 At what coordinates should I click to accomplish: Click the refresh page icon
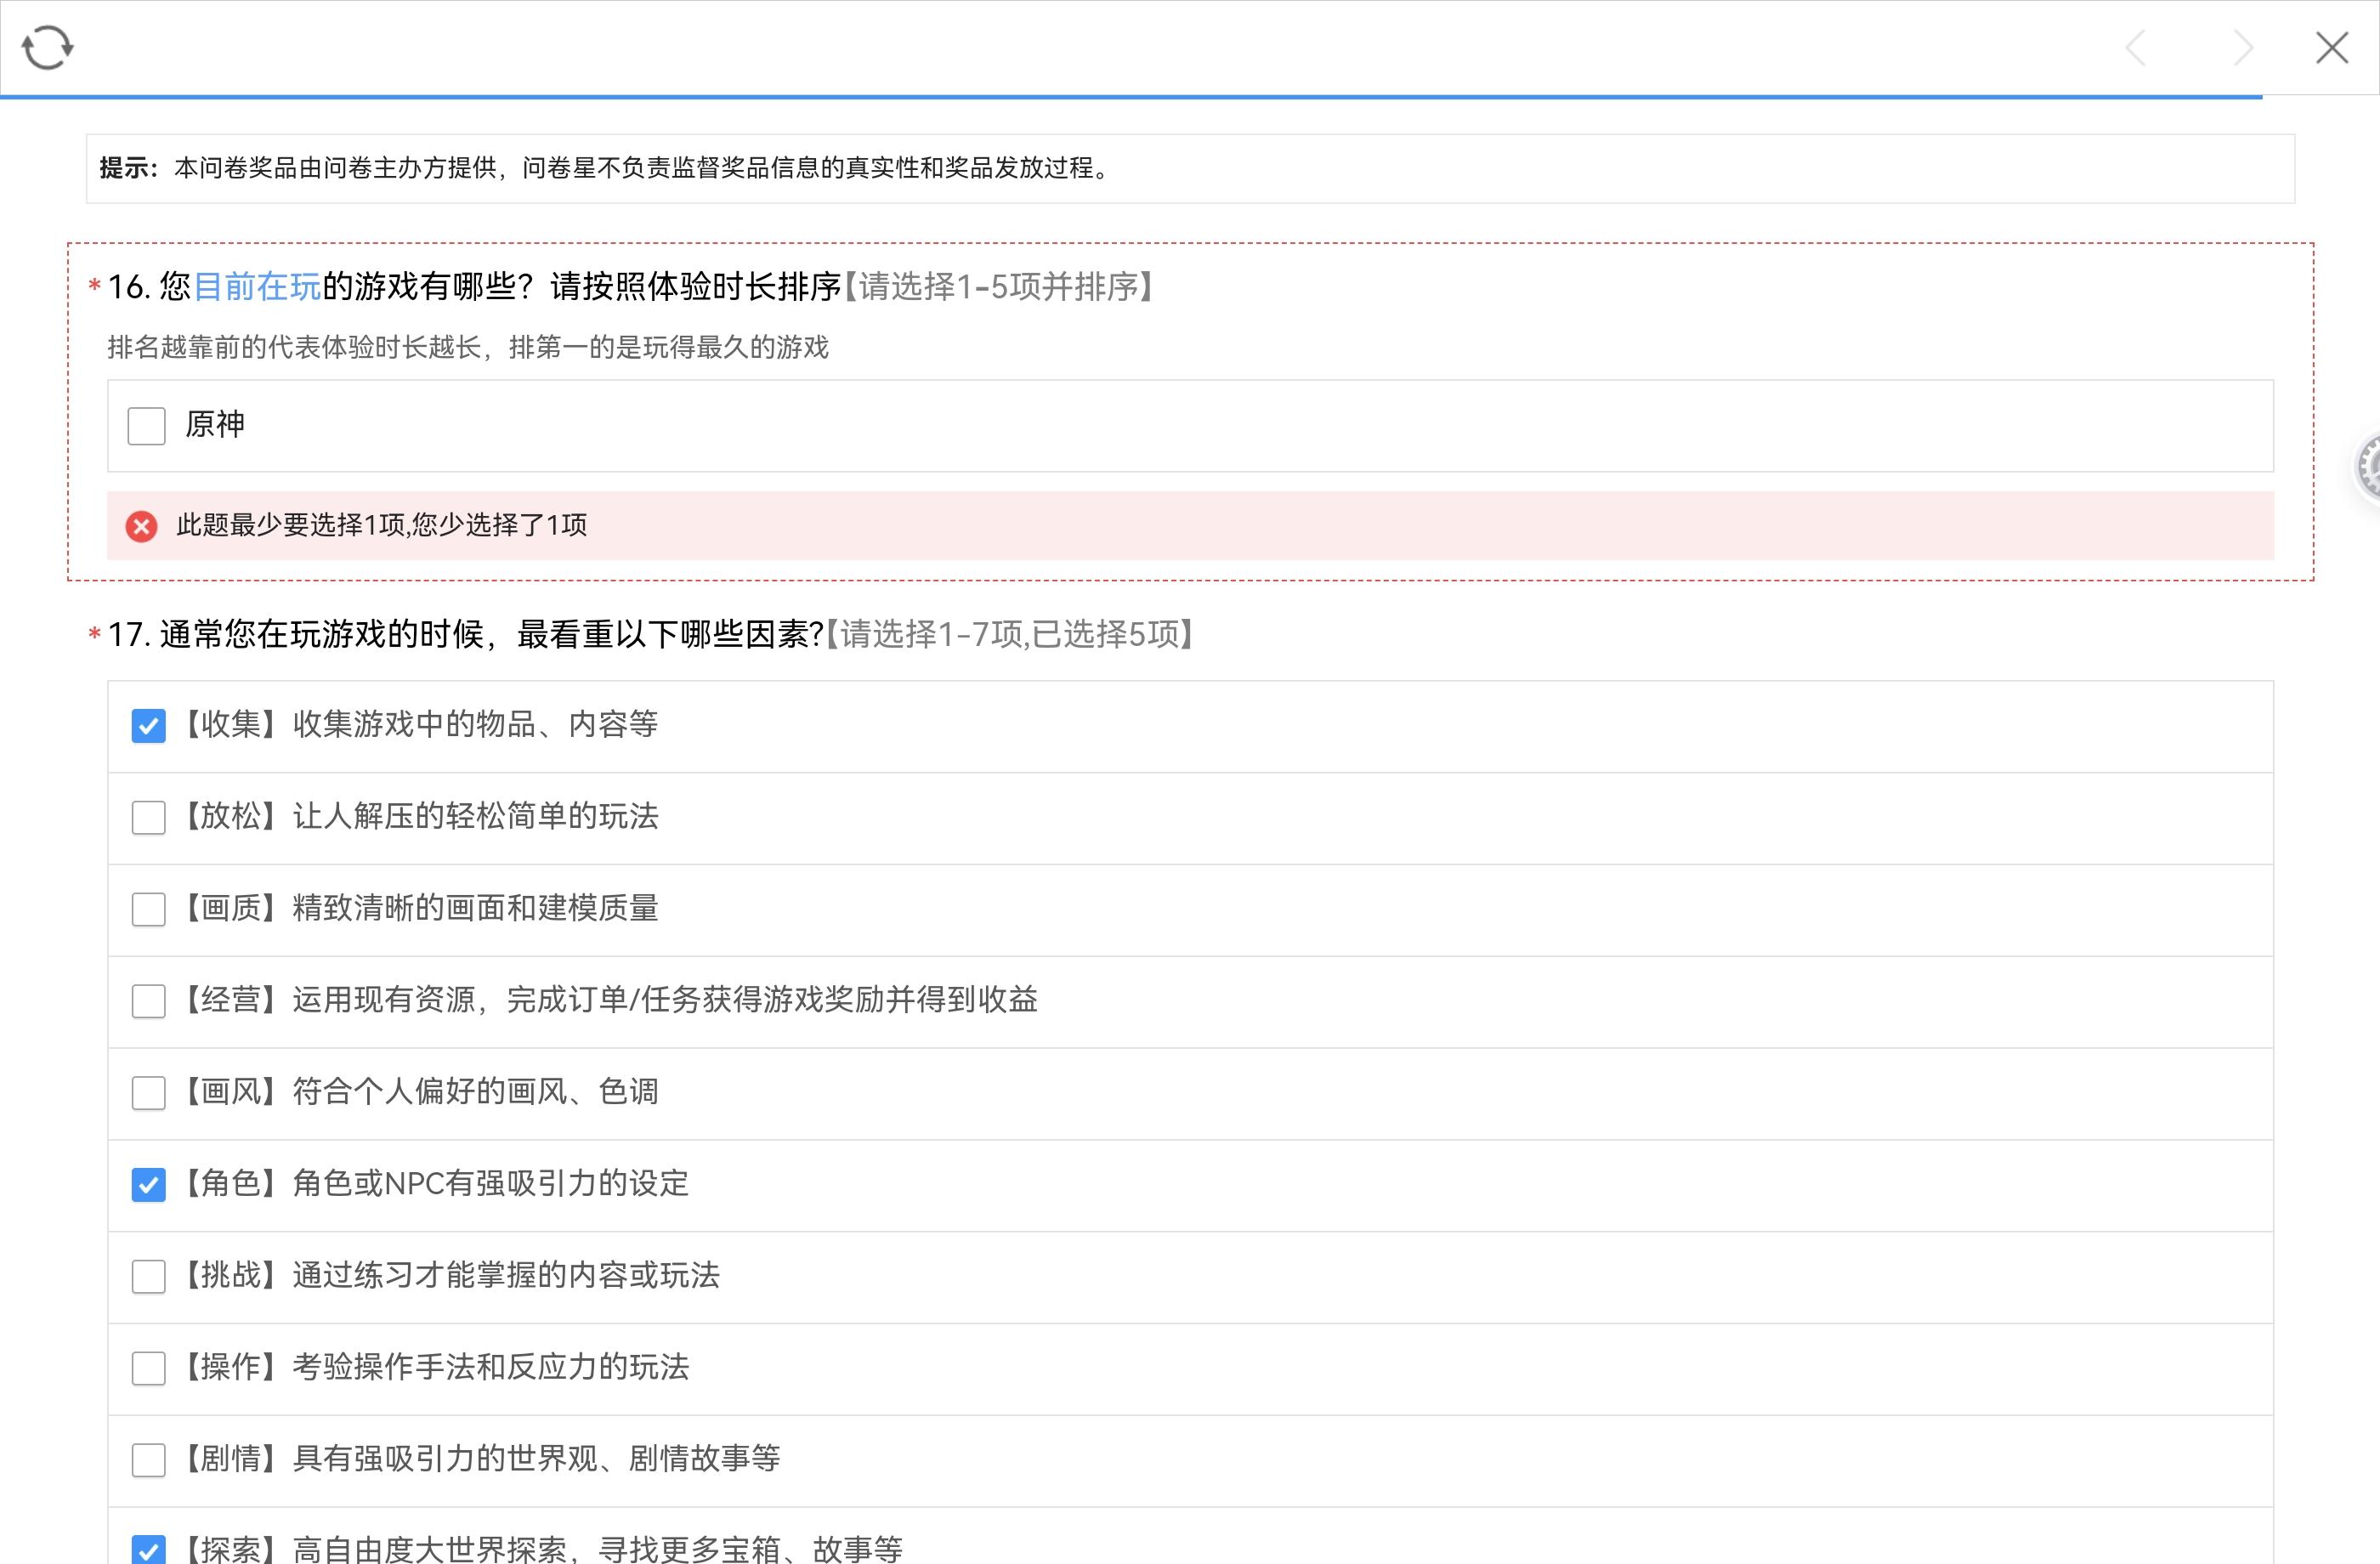coord(47,47)
